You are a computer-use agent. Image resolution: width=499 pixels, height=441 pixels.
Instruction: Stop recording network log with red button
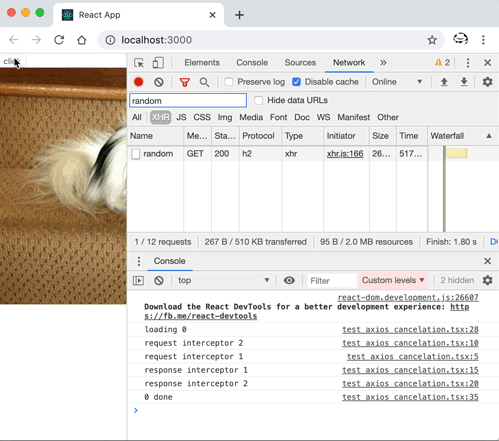pyautogui.click(x=139, y=82)
